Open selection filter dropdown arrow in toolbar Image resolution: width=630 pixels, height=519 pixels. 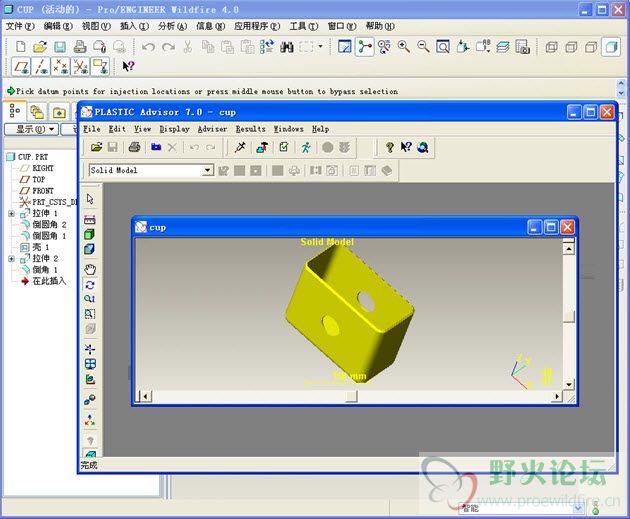click(x=320, y=47)
